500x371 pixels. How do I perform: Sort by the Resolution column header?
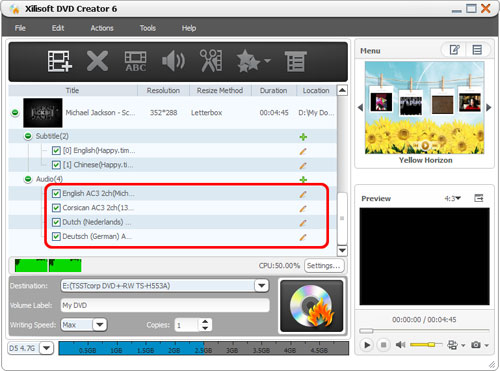coord(163,90)
